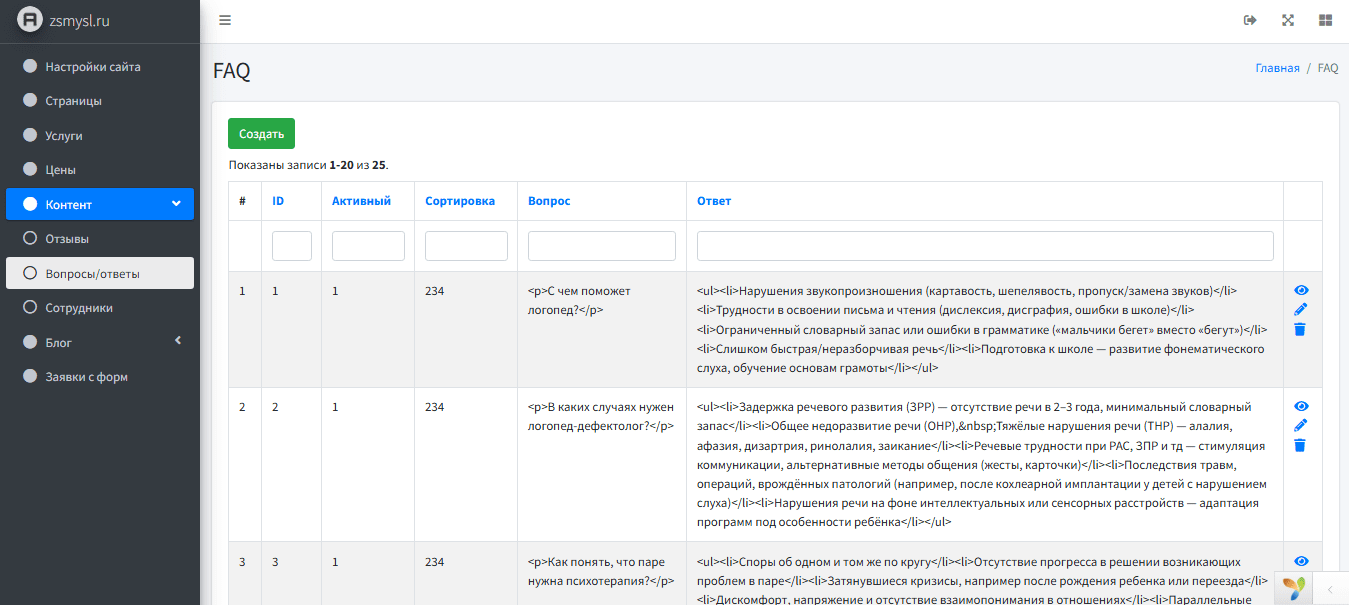Edit FAQ row 1 with pencil icon

tap(1300, 310)
